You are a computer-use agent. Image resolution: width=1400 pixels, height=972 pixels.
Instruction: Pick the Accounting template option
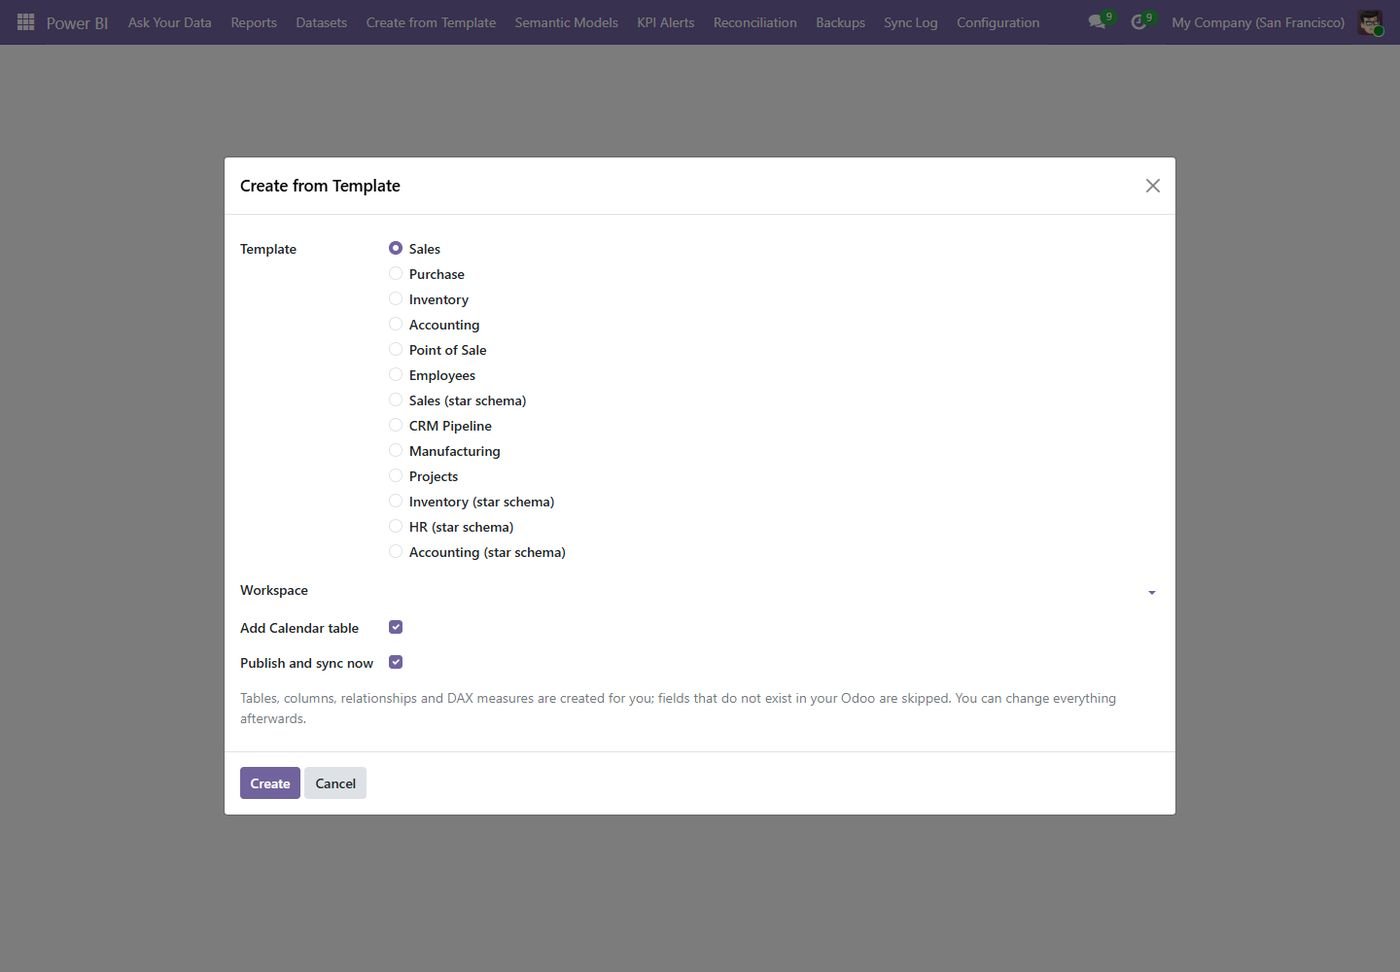tap(396, 324)
